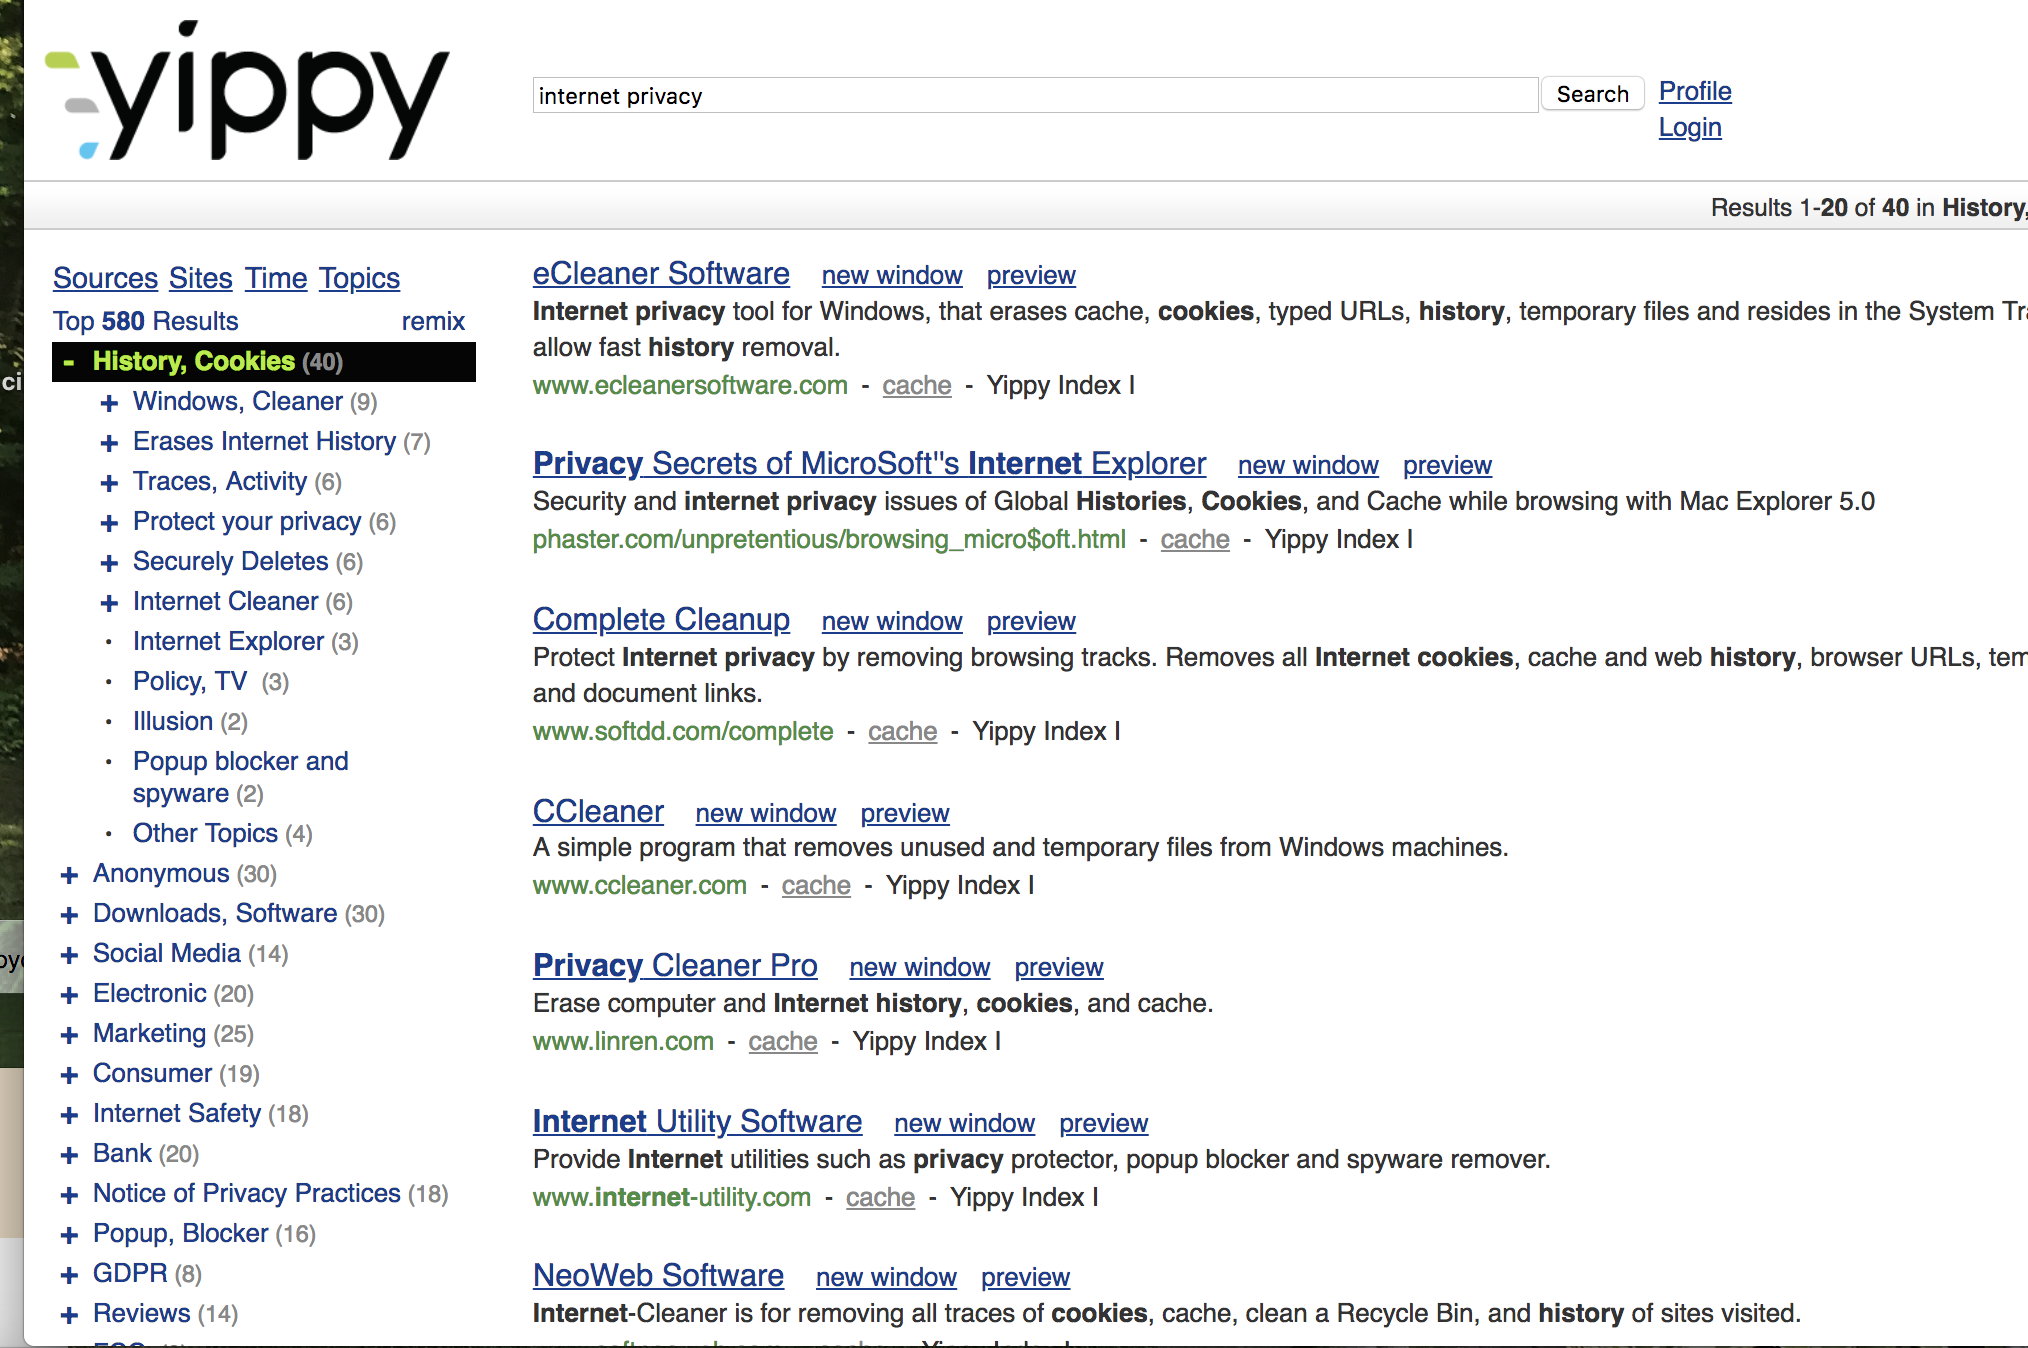
Task: Expand the Internet Safety cluster
Action: (69, 1115)
